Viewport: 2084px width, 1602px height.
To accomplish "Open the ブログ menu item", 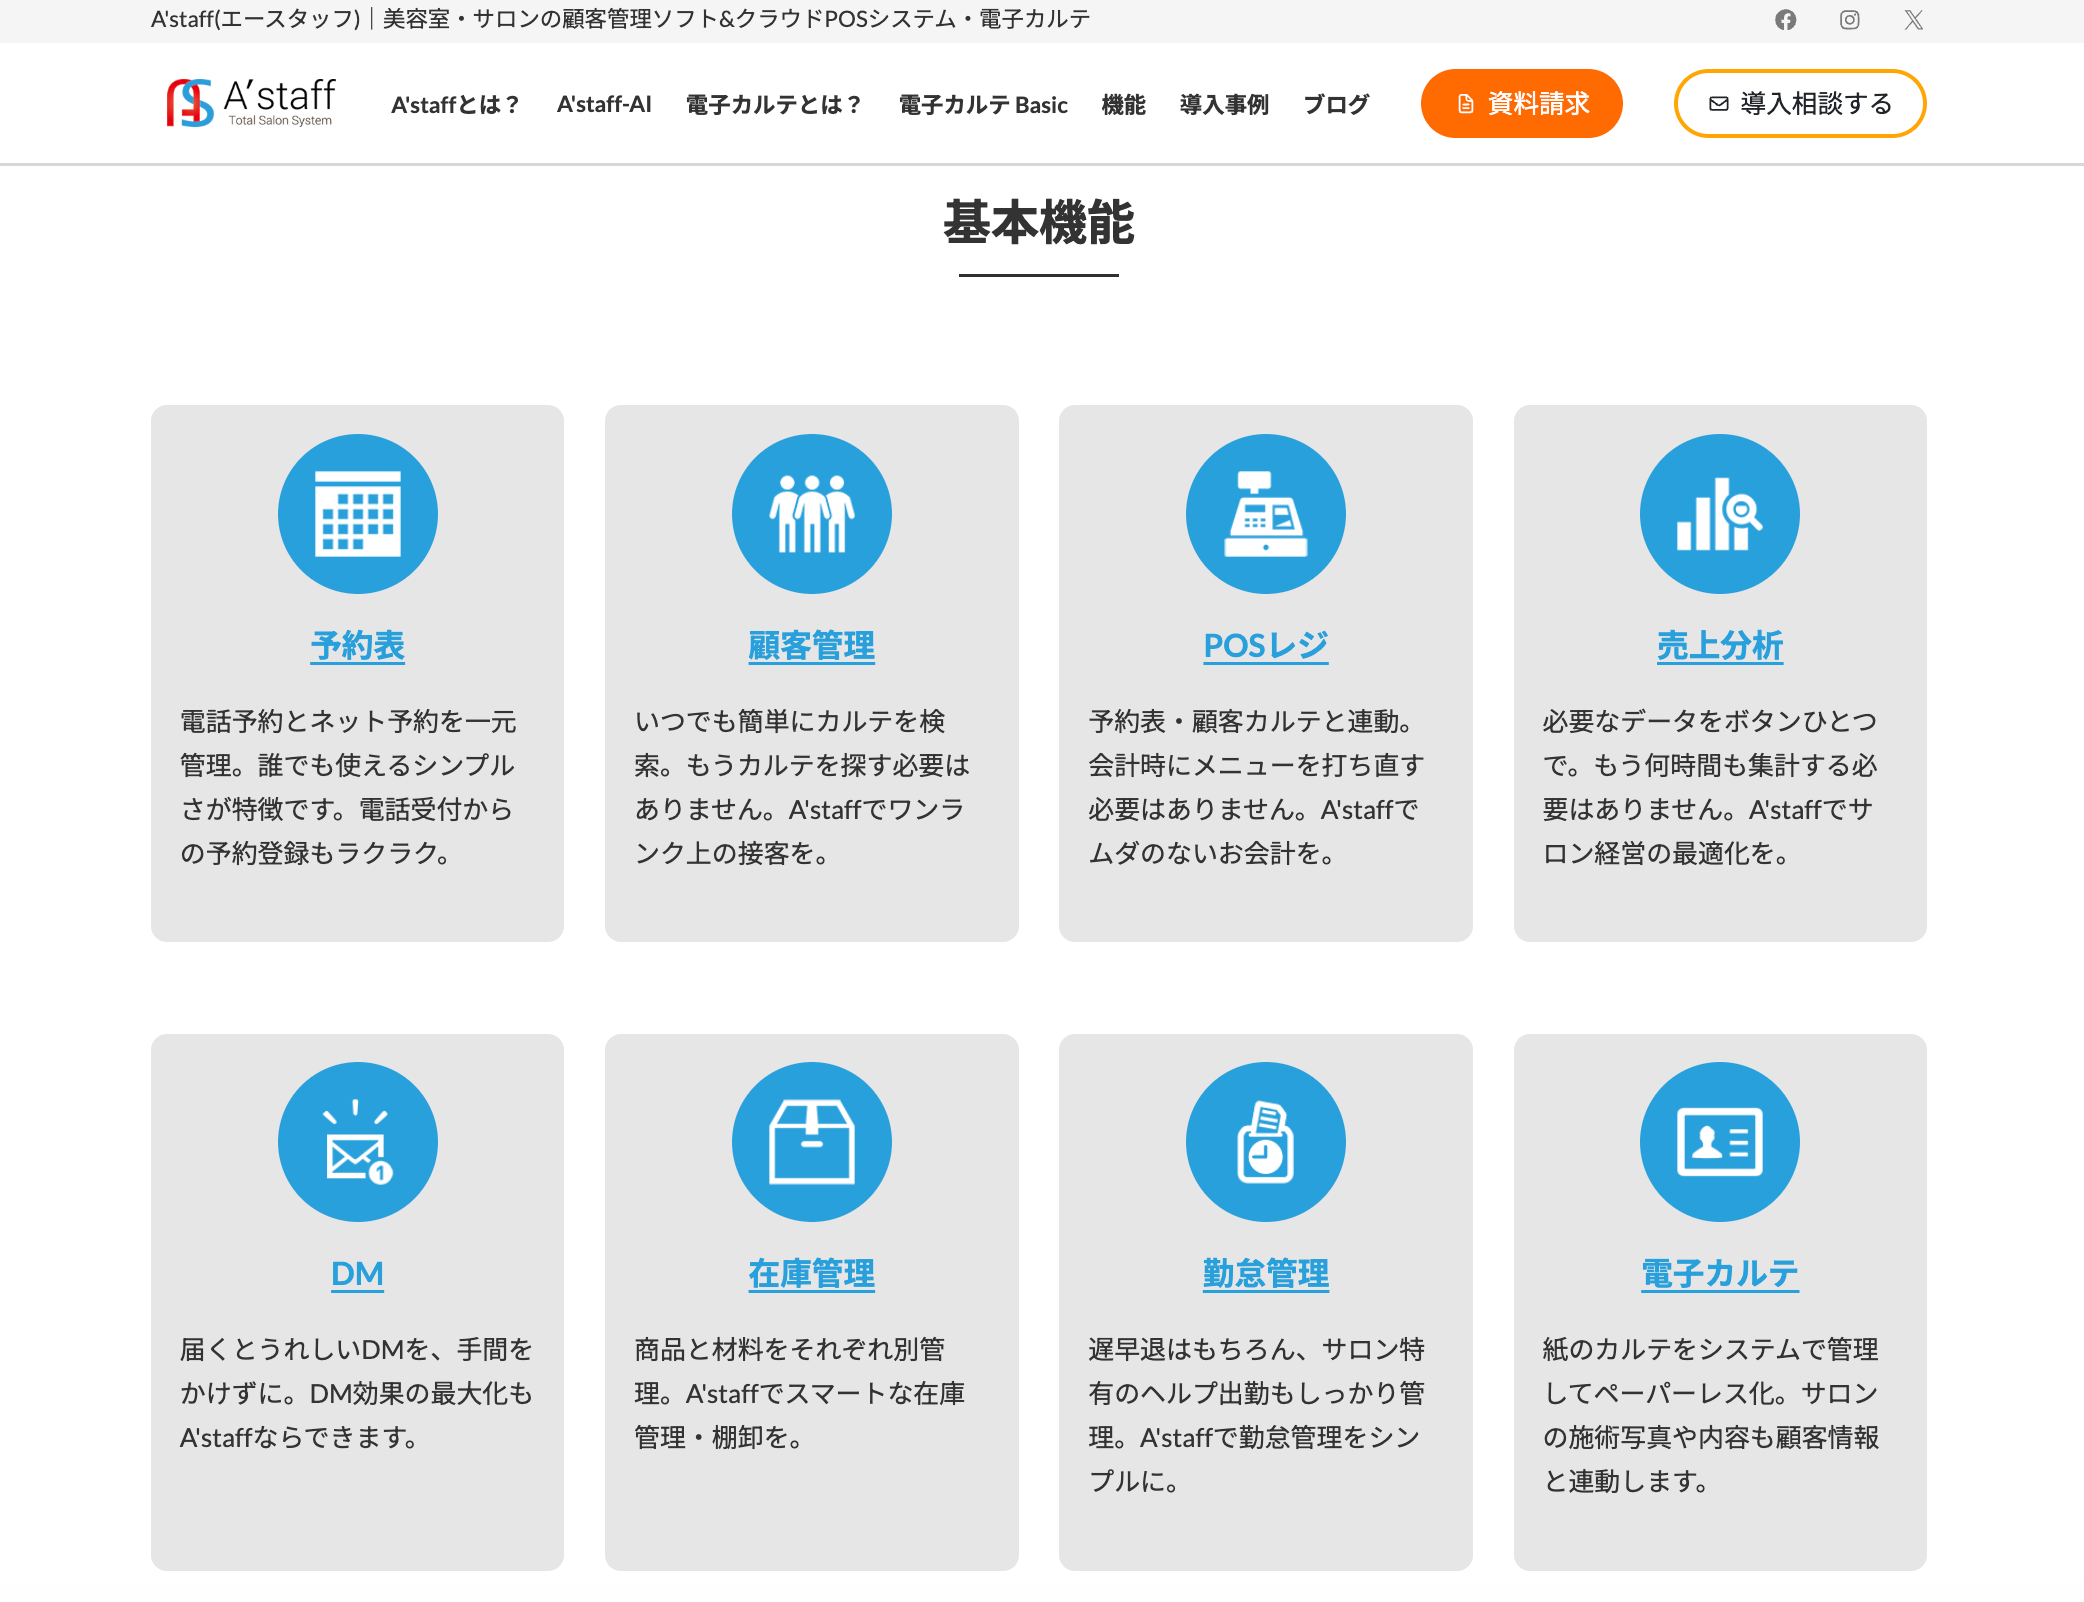I will pos(1336,104).
